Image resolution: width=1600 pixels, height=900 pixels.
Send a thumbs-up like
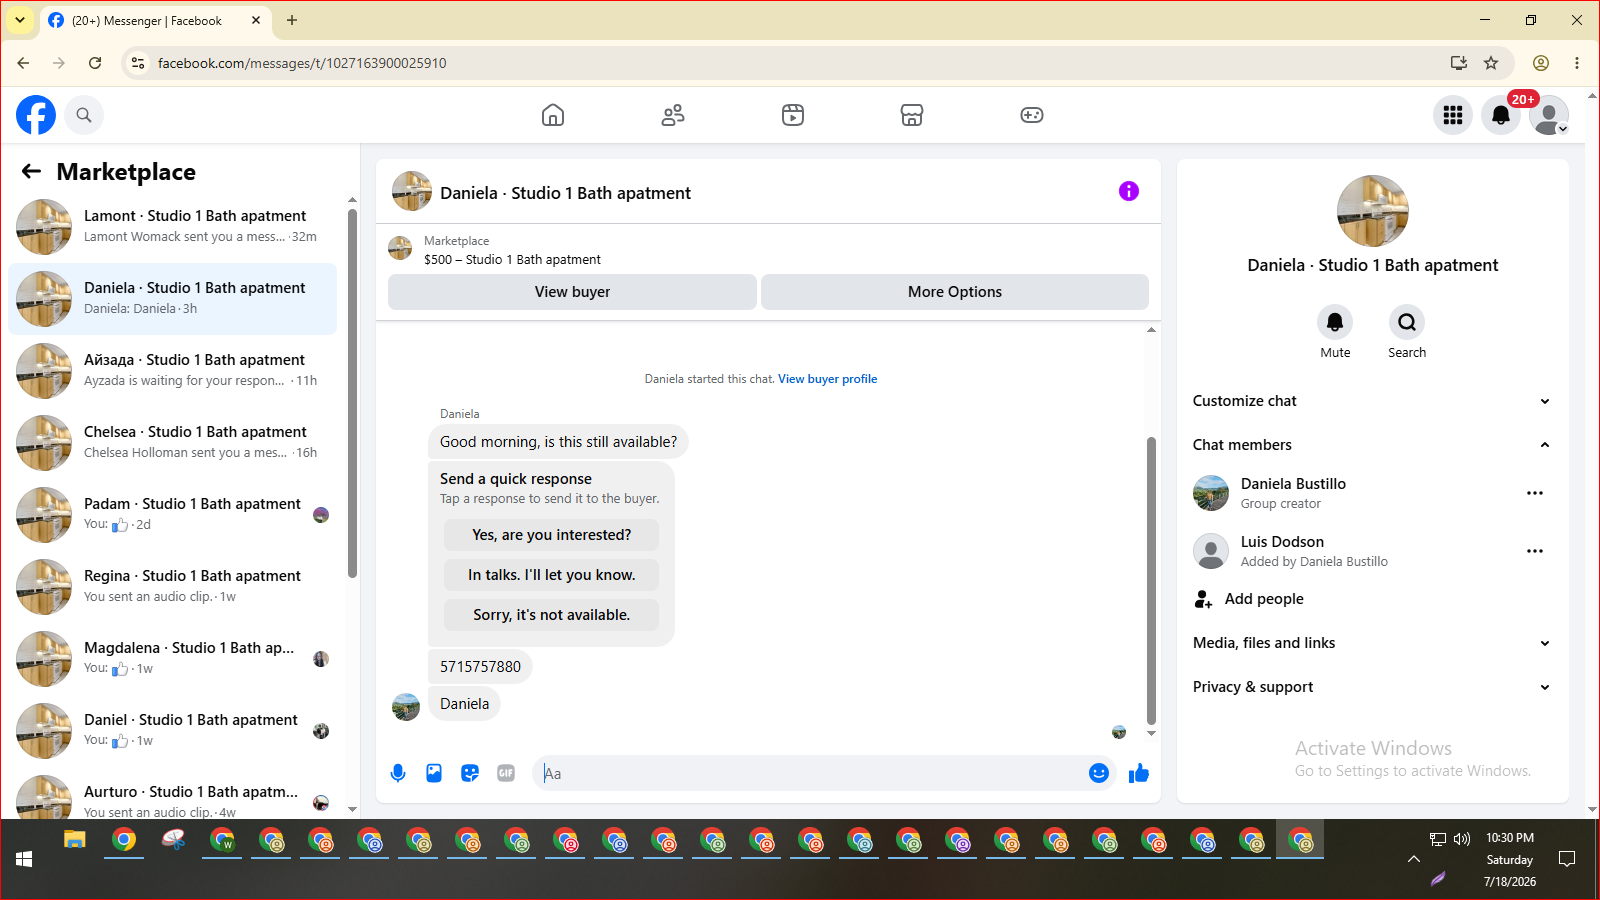coord(1139,773)
